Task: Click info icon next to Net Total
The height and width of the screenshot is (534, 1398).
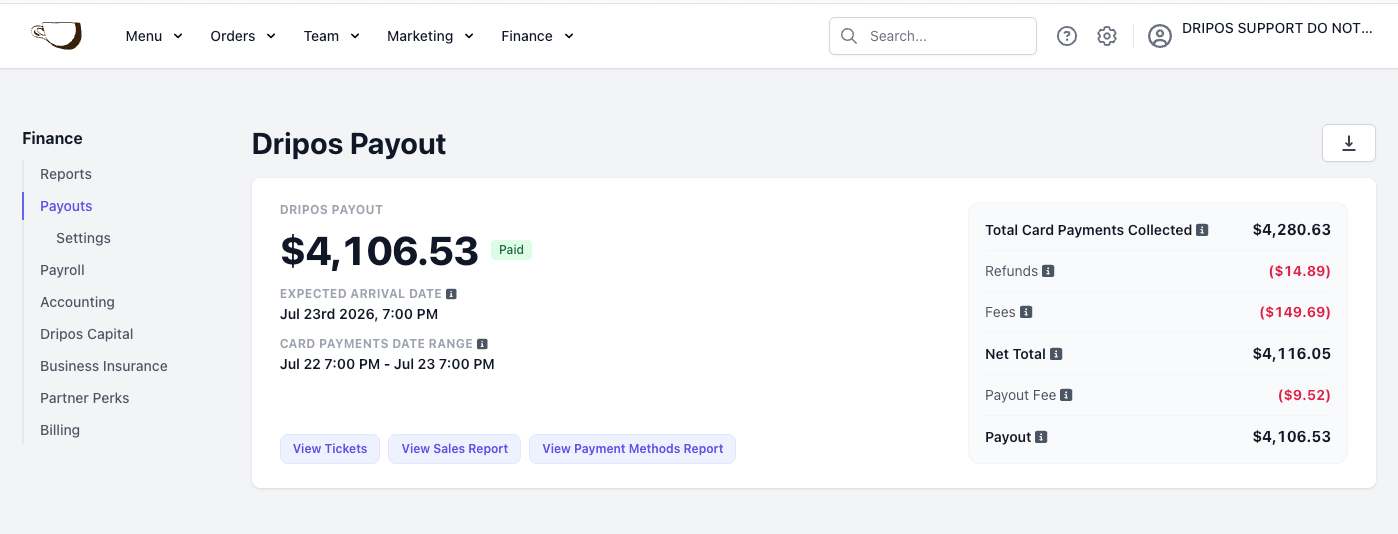Action: point(1056,354)
